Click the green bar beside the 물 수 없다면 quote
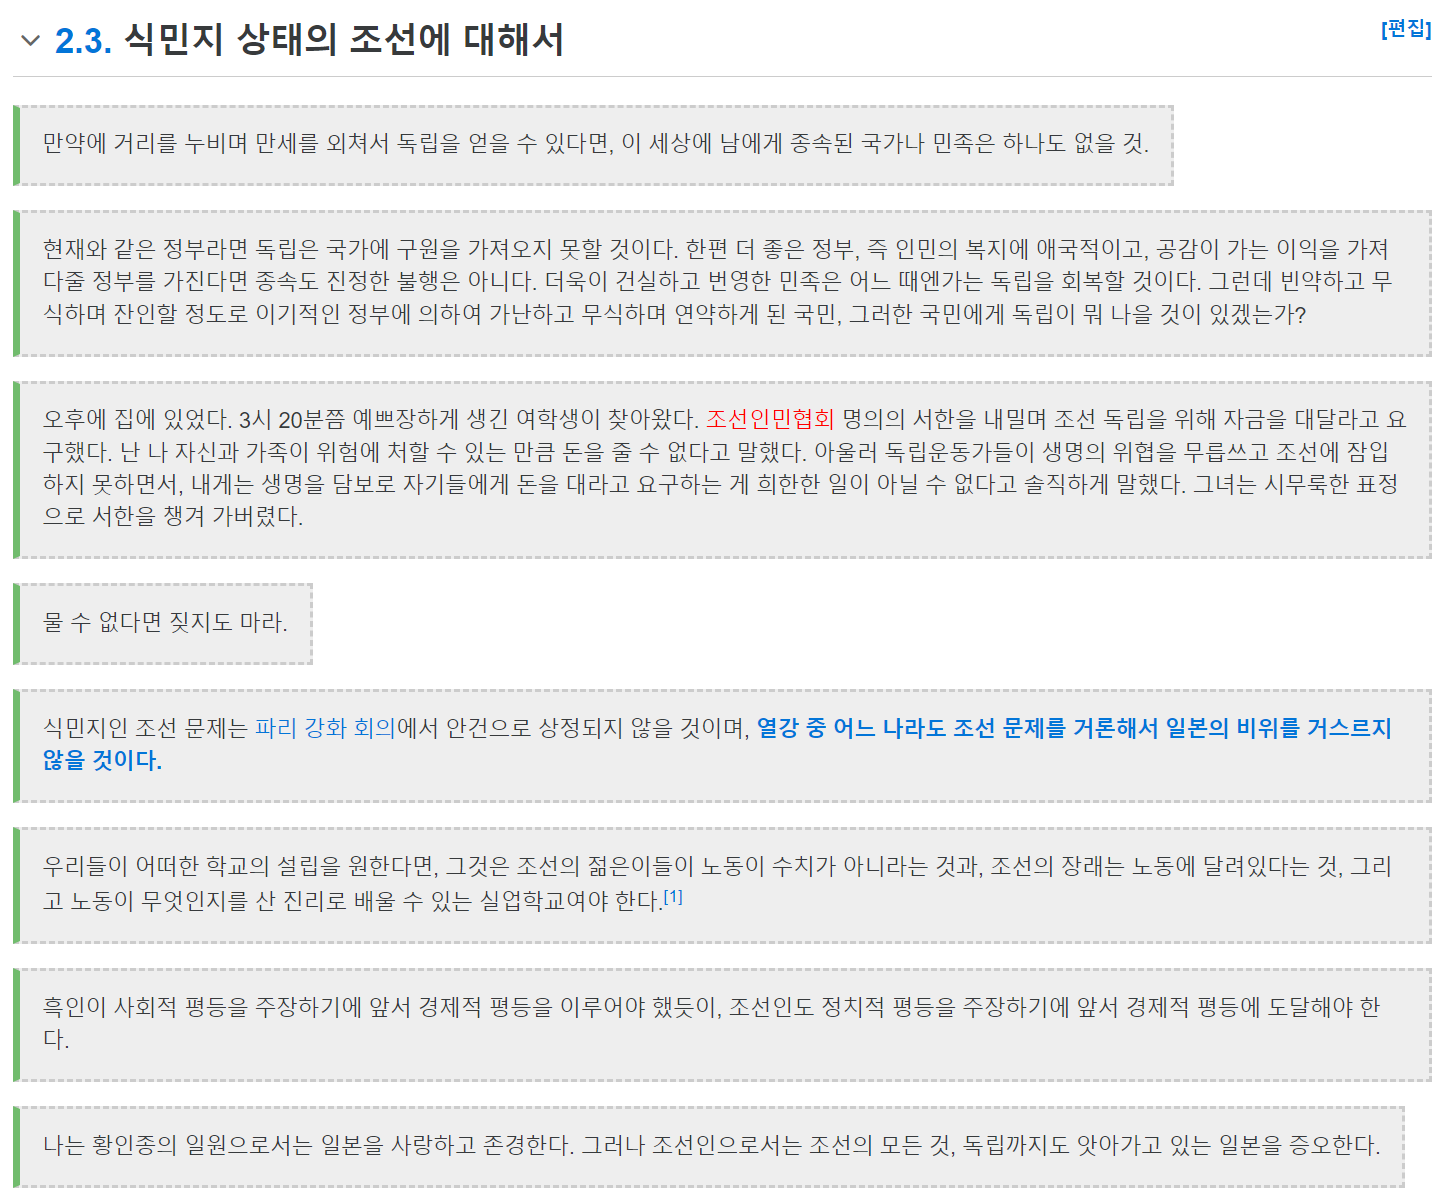 (16, 623)
